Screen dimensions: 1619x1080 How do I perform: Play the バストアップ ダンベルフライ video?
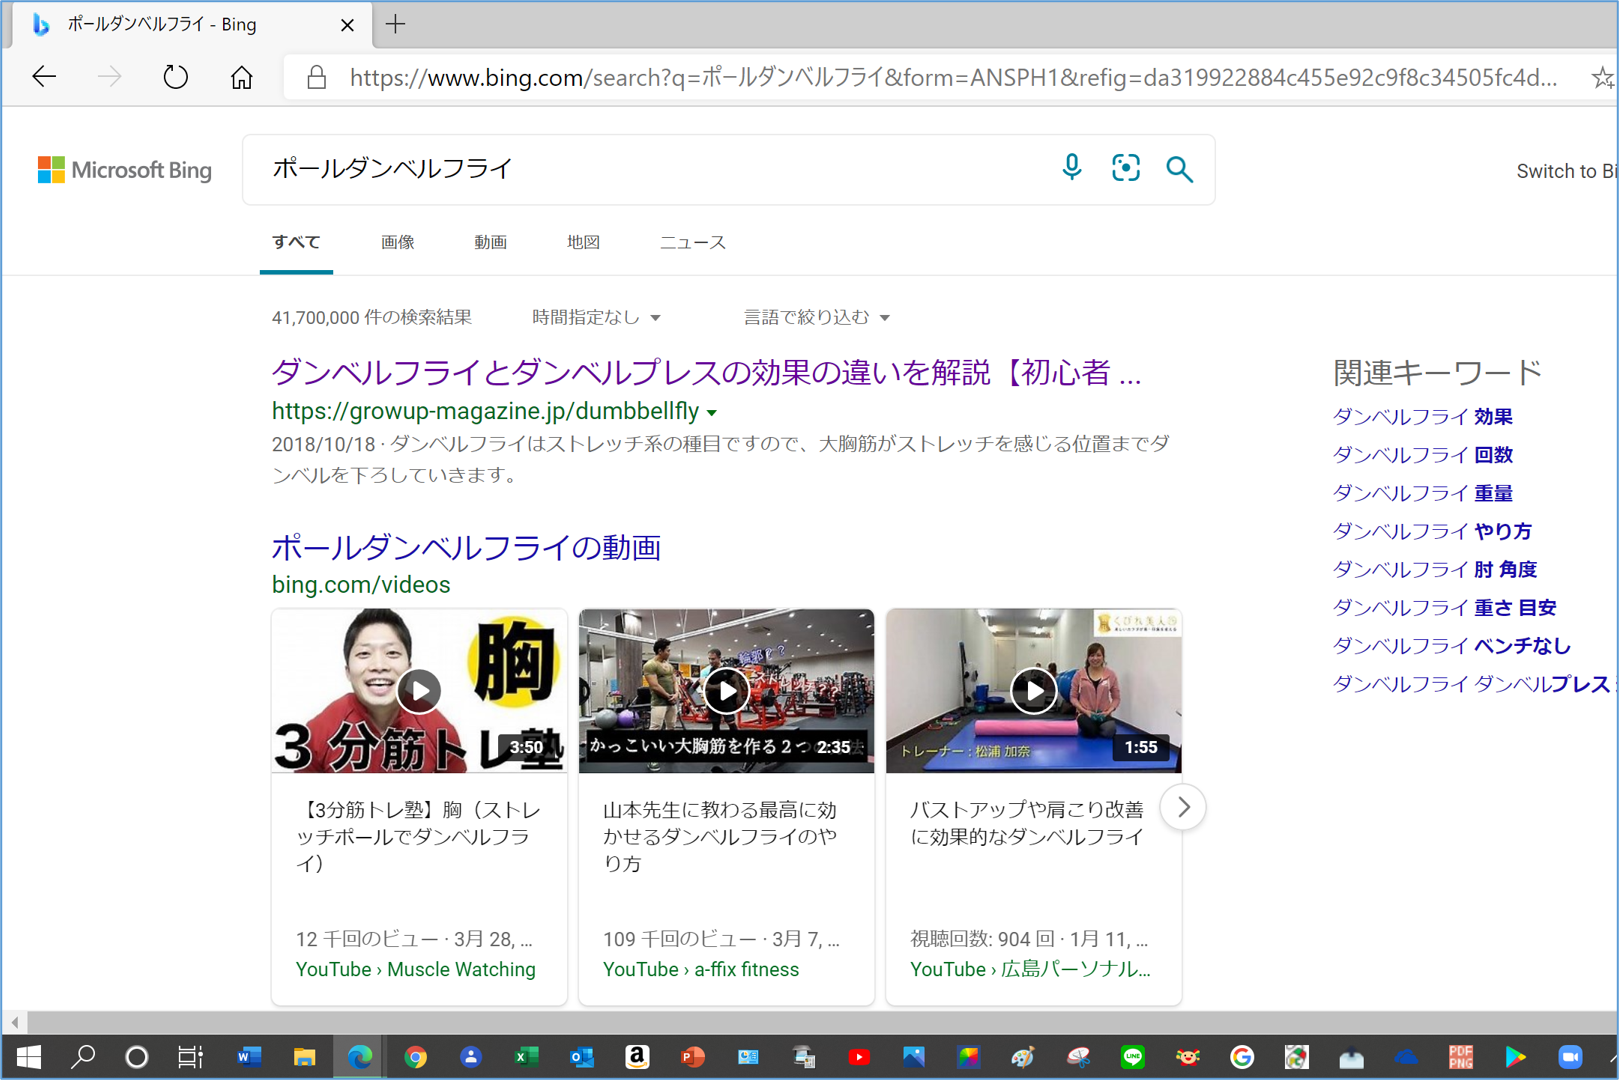coord(1033,691)
